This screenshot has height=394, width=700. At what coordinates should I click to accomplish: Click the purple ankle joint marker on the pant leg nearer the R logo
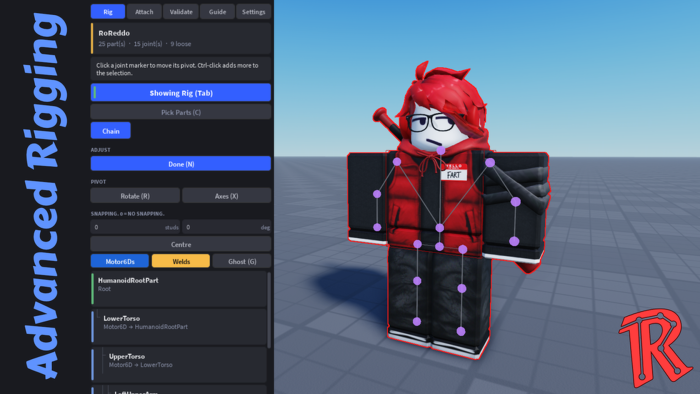point(461,331)
